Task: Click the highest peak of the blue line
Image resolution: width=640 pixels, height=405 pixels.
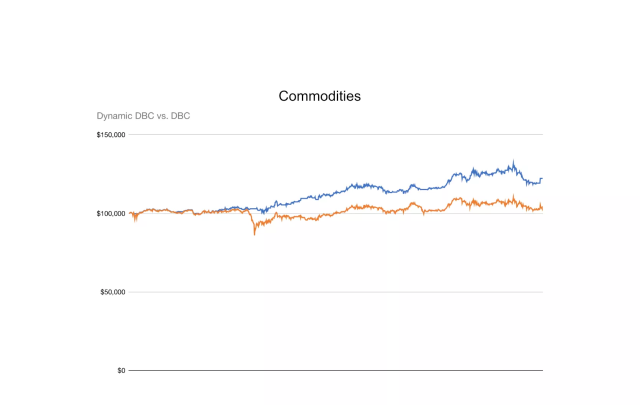Action: [x=513, y=162]
